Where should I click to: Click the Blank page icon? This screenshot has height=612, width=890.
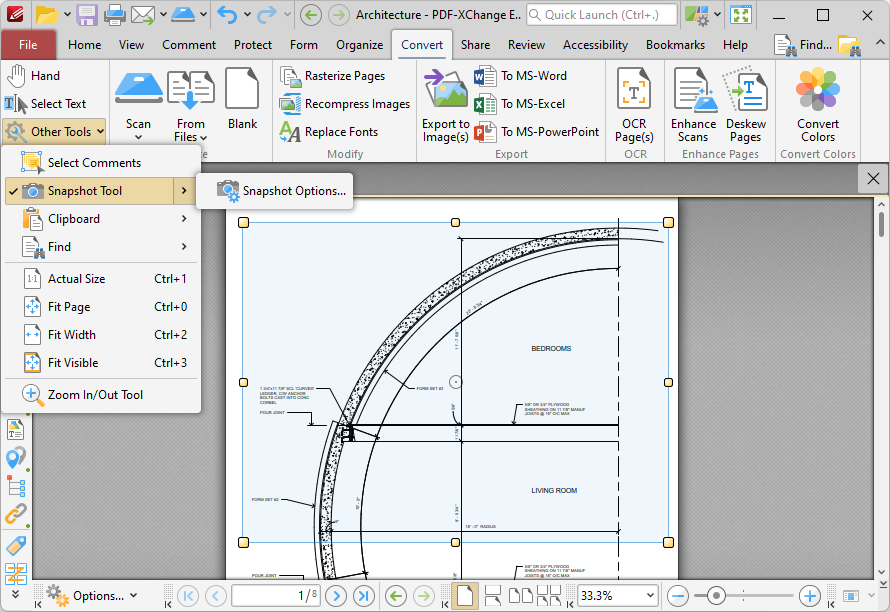pos(242,99)
